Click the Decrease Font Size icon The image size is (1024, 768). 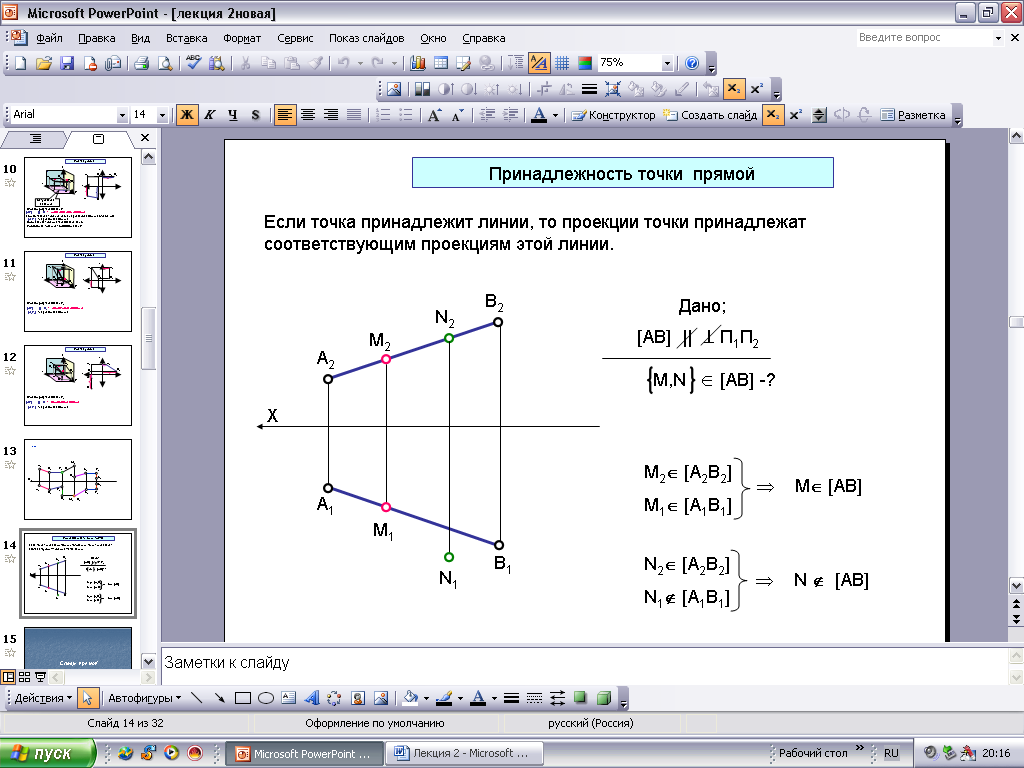coord(458,115)
